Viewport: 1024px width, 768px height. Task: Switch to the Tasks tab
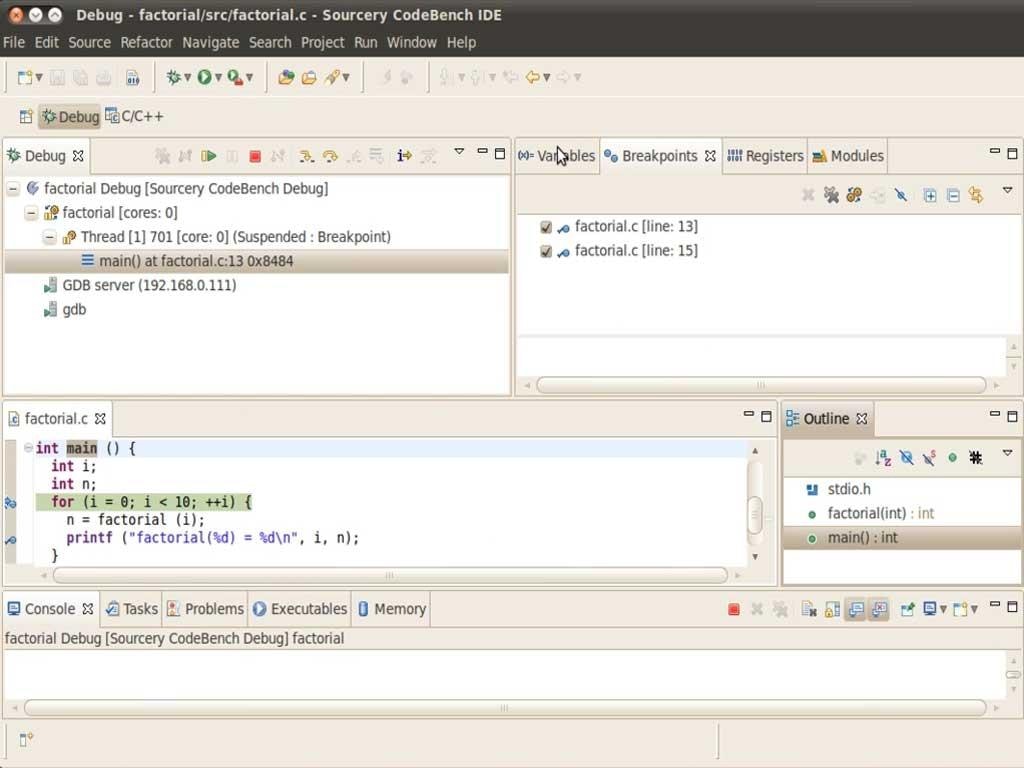pyautogui.click(x=132, y=609)
